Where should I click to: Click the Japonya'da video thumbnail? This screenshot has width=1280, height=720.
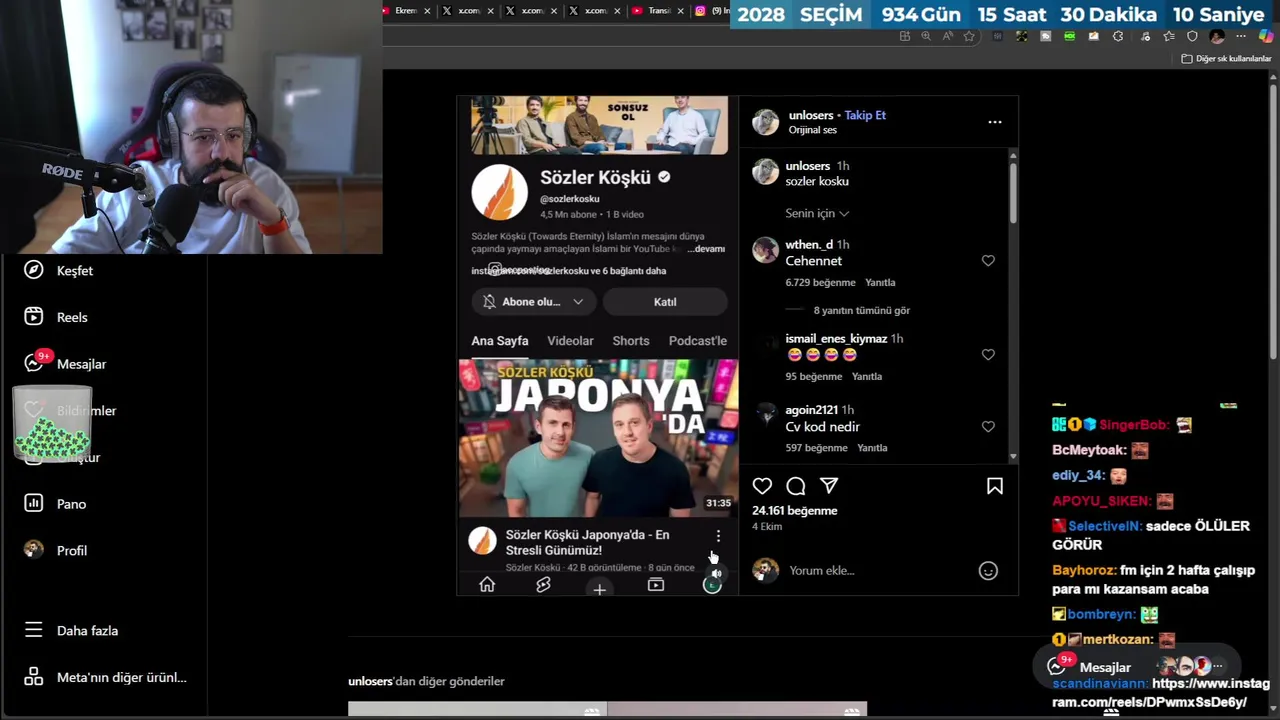click(598, 438)
